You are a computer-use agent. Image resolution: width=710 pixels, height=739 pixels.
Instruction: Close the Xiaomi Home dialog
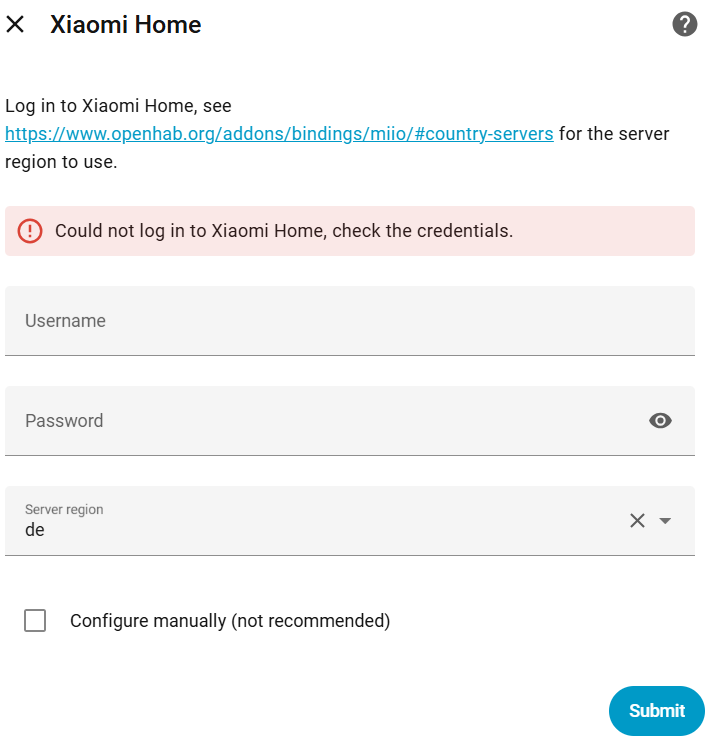coord(15,25)
